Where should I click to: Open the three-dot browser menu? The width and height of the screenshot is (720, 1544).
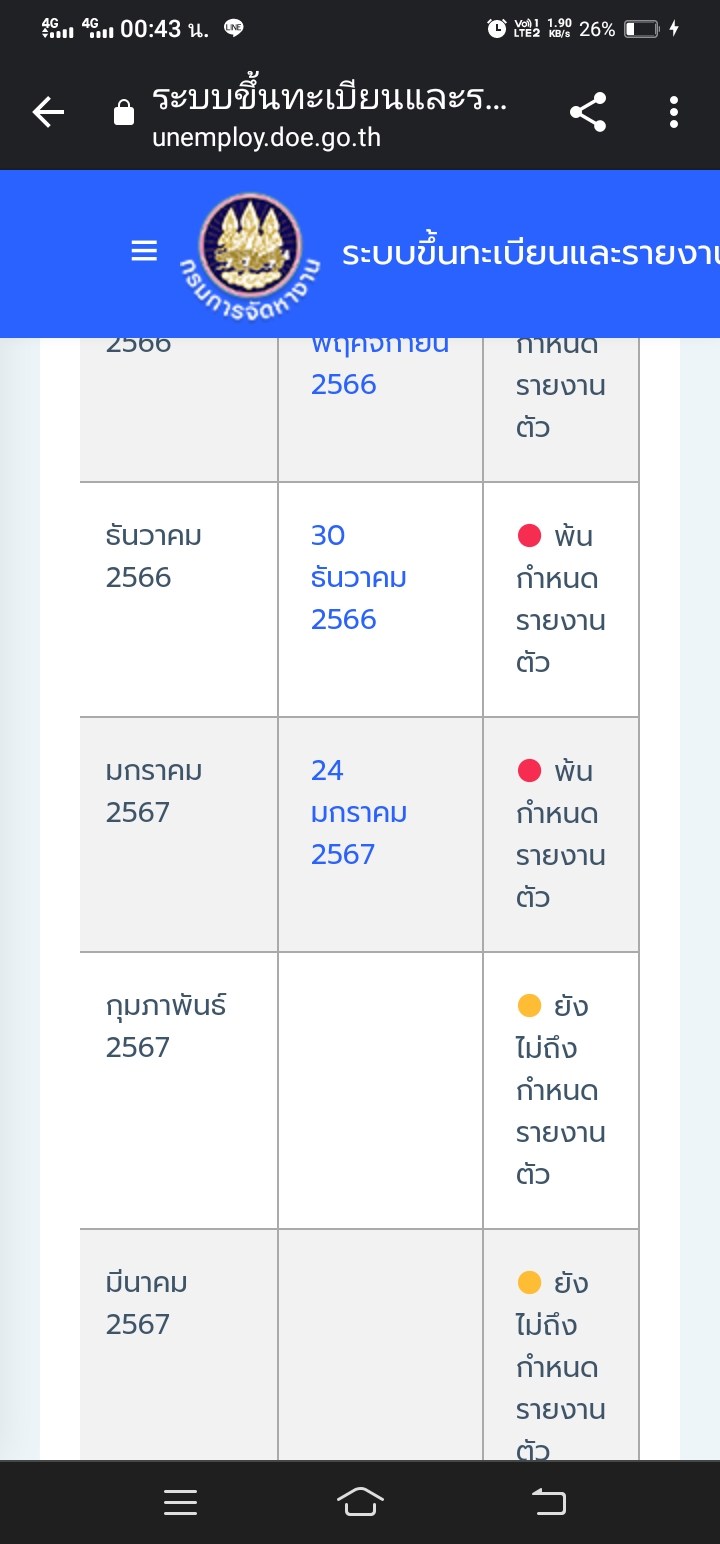coord(674,112)
